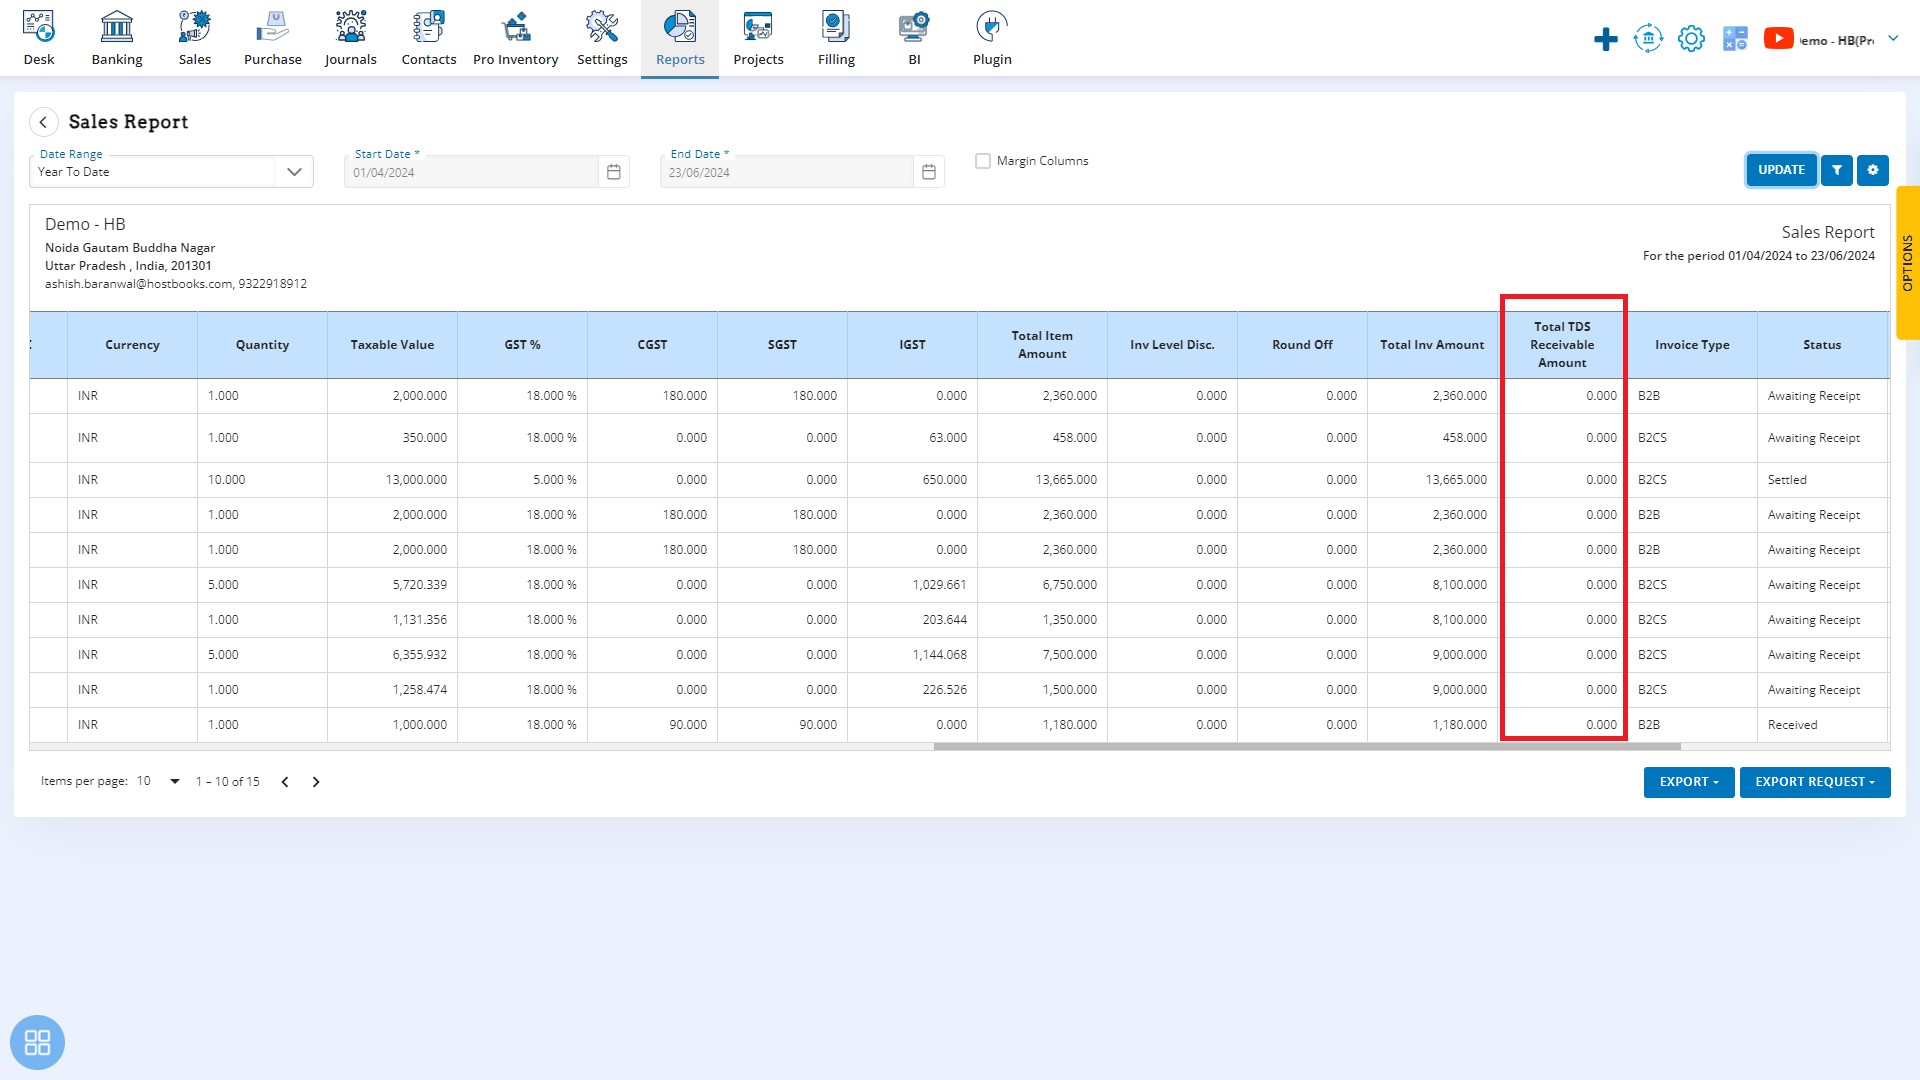Image resolution: width=1920 pixels, height=1080 pixels.
Task: Open the calculator icon in header
Action: [1735, 39]
